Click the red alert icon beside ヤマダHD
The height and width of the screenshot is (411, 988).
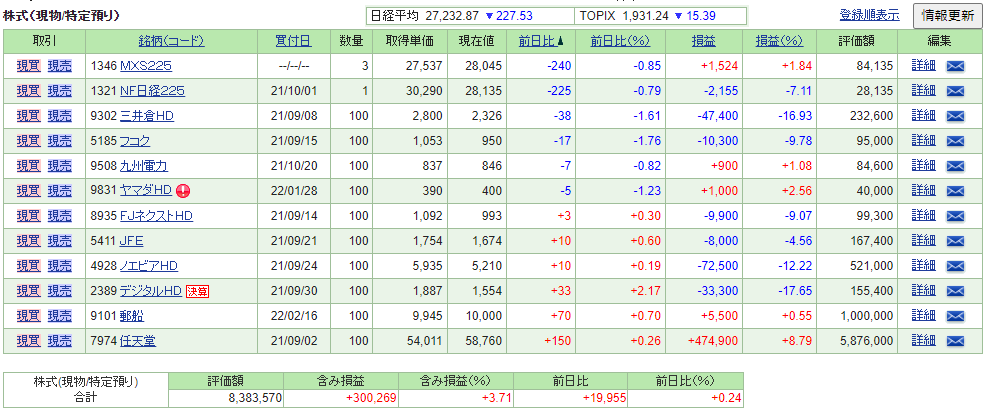coord(183,191)
